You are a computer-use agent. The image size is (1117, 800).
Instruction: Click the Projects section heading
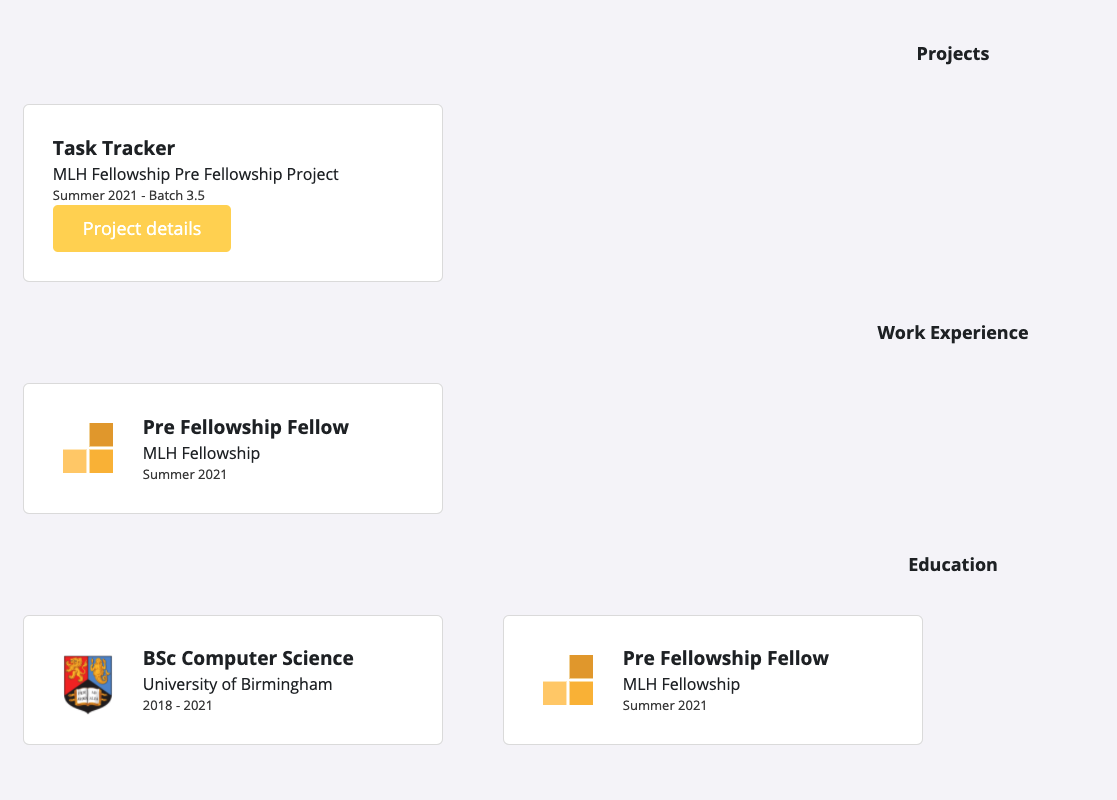click(952, 54)
